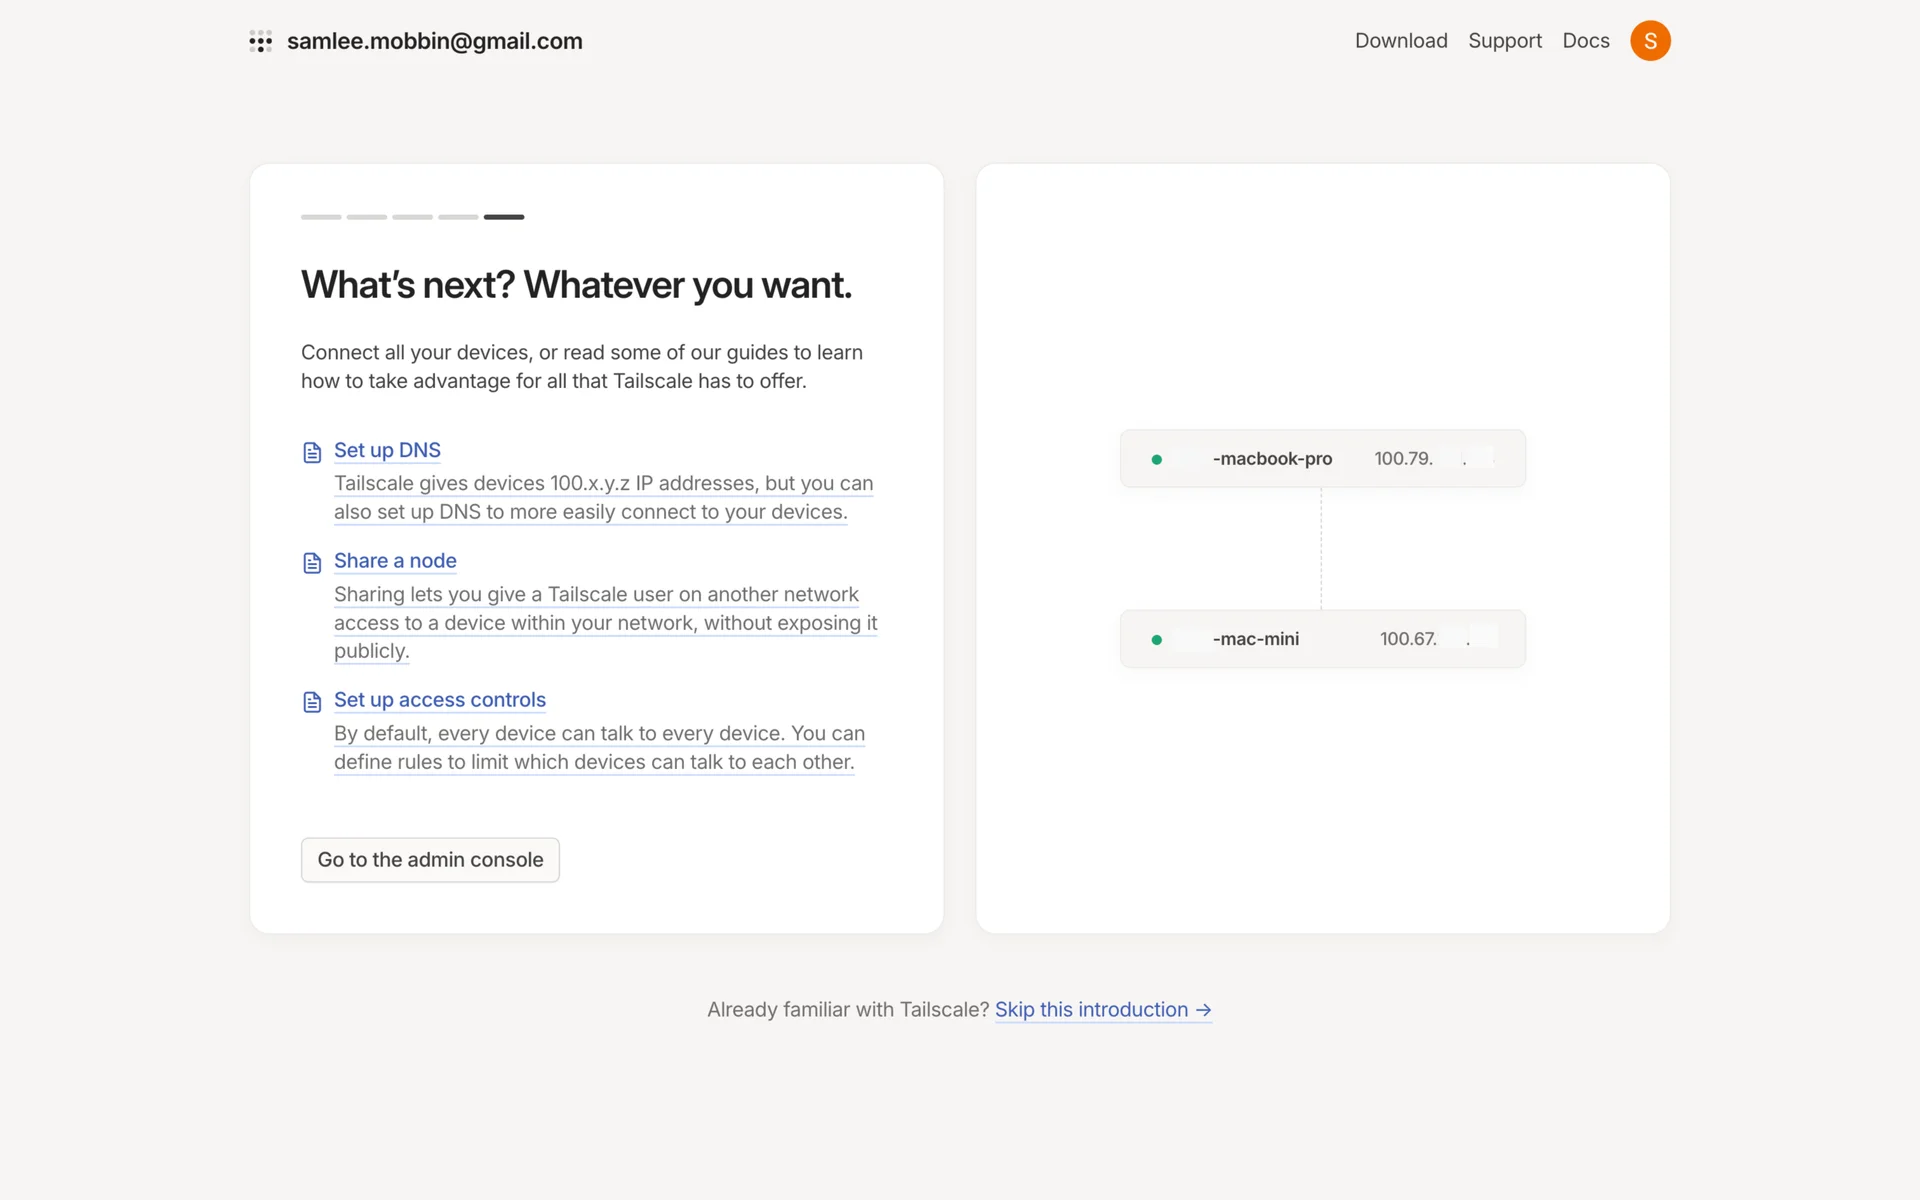Select the fifth active progress segment
1920x1200 pixels.
tap(504, 217)
